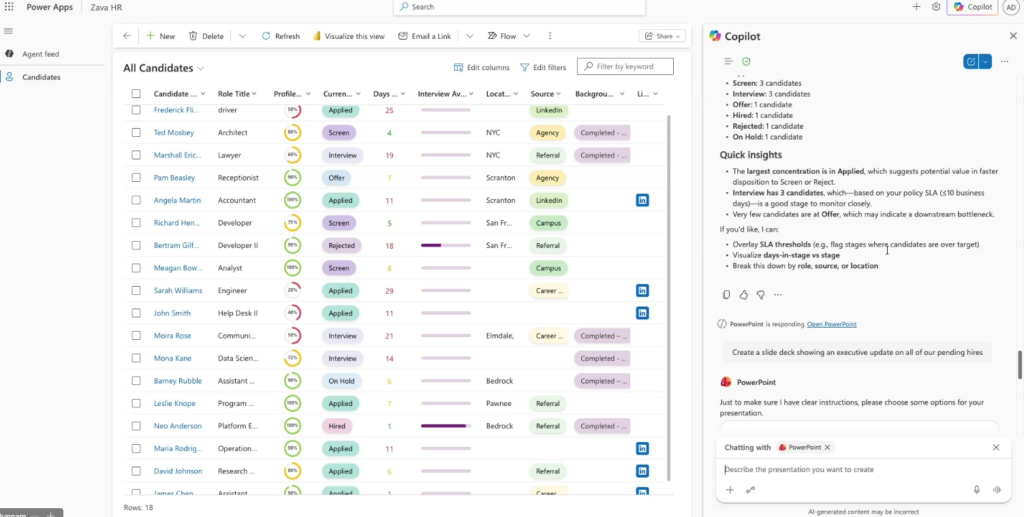Click the Open PowerPoint link
This screenshot has height=517, width=1024.
(x=831, y=324)
